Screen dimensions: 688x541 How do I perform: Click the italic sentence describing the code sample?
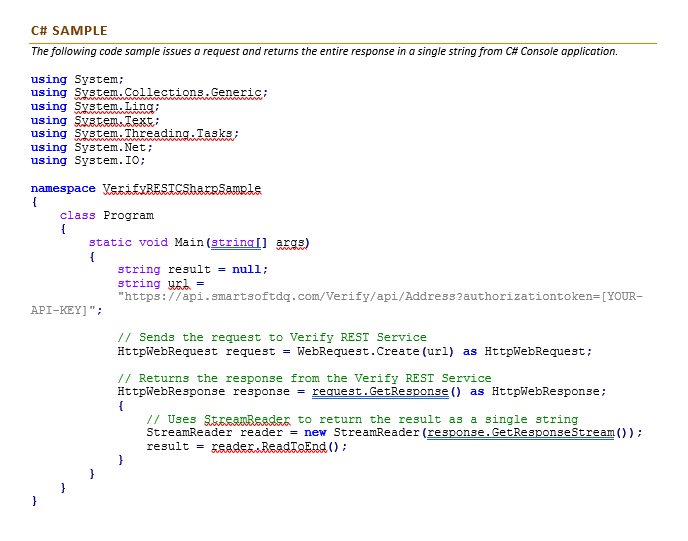pos(324,51)
